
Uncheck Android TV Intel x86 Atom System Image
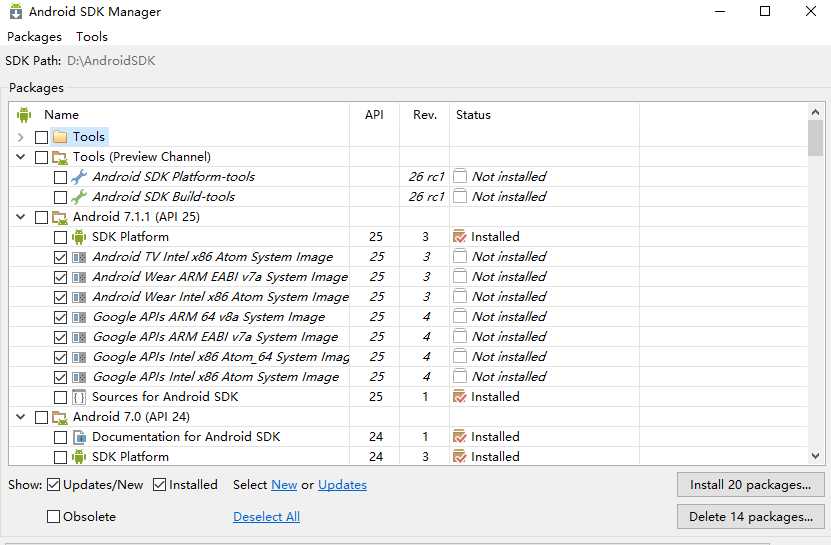pos(60,258)
